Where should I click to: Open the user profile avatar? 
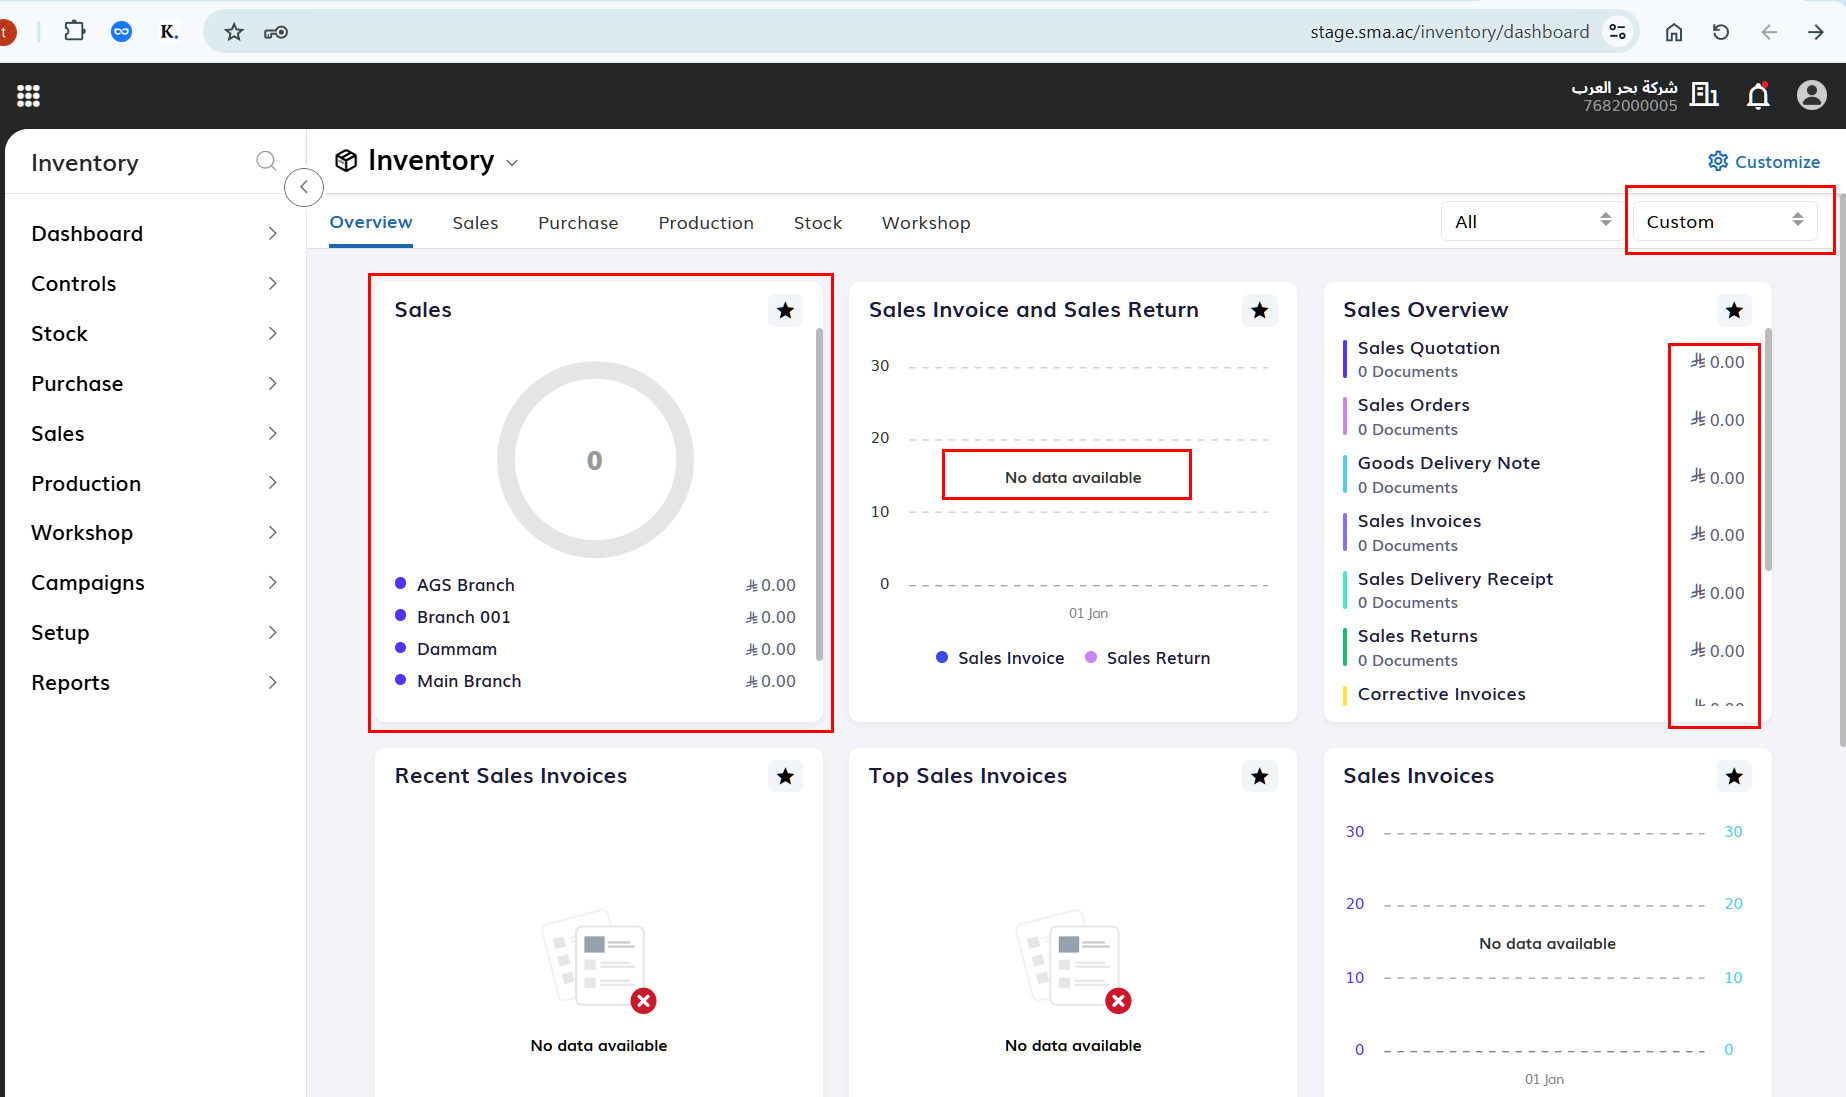click(1812, 95)
